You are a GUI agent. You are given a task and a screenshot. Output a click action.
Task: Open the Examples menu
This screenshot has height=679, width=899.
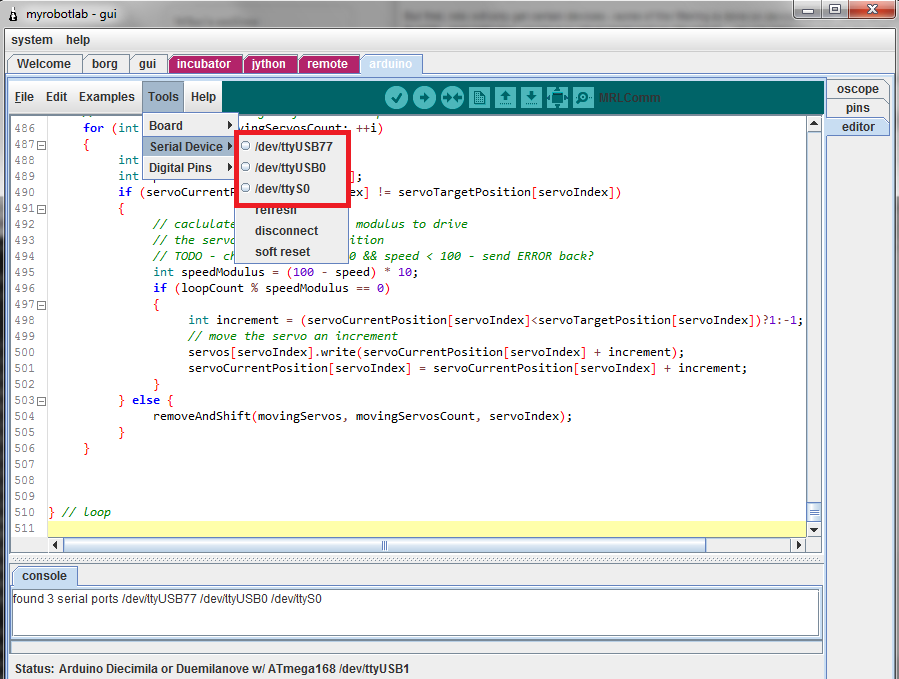tap(107, 97)
